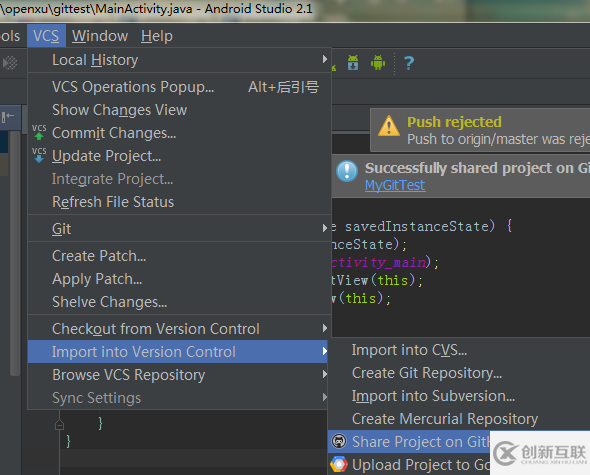
Task: Click the hide panel arrow icon
Action: pyautogui.click(x=8, y=117)
